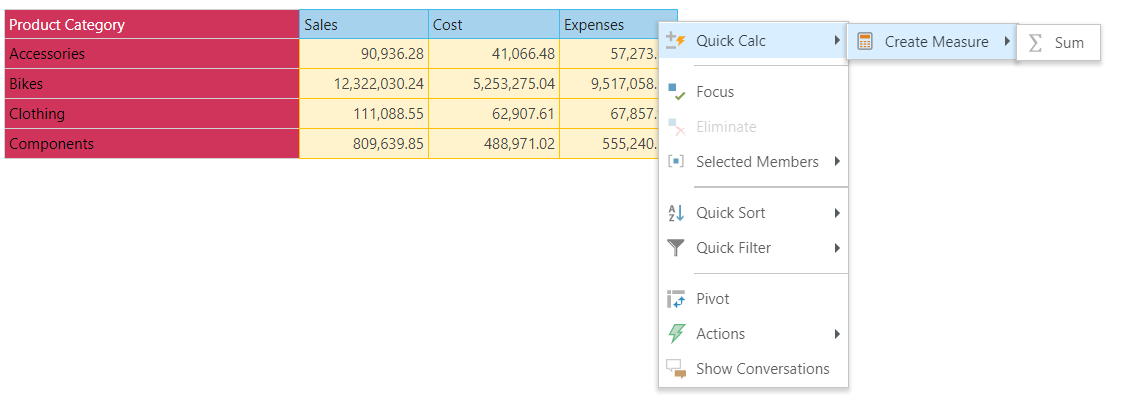Click the Product Category header cell
The width and height of the screenshot is (1146, 412).
(x=151, y=25)
